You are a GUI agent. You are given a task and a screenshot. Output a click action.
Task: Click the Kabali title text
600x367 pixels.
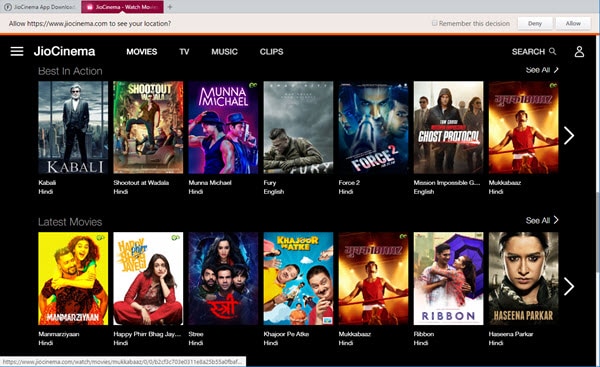tap(47, 183)
